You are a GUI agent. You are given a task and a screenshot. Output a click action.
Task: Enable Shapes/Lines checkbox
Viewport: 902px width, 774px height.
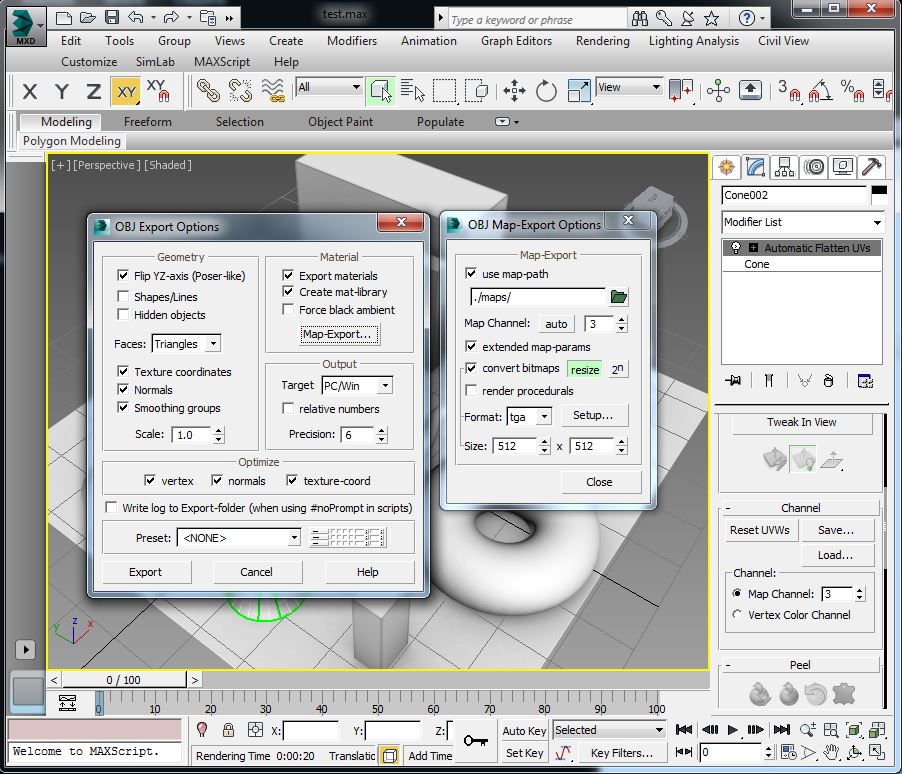(123, 296)
